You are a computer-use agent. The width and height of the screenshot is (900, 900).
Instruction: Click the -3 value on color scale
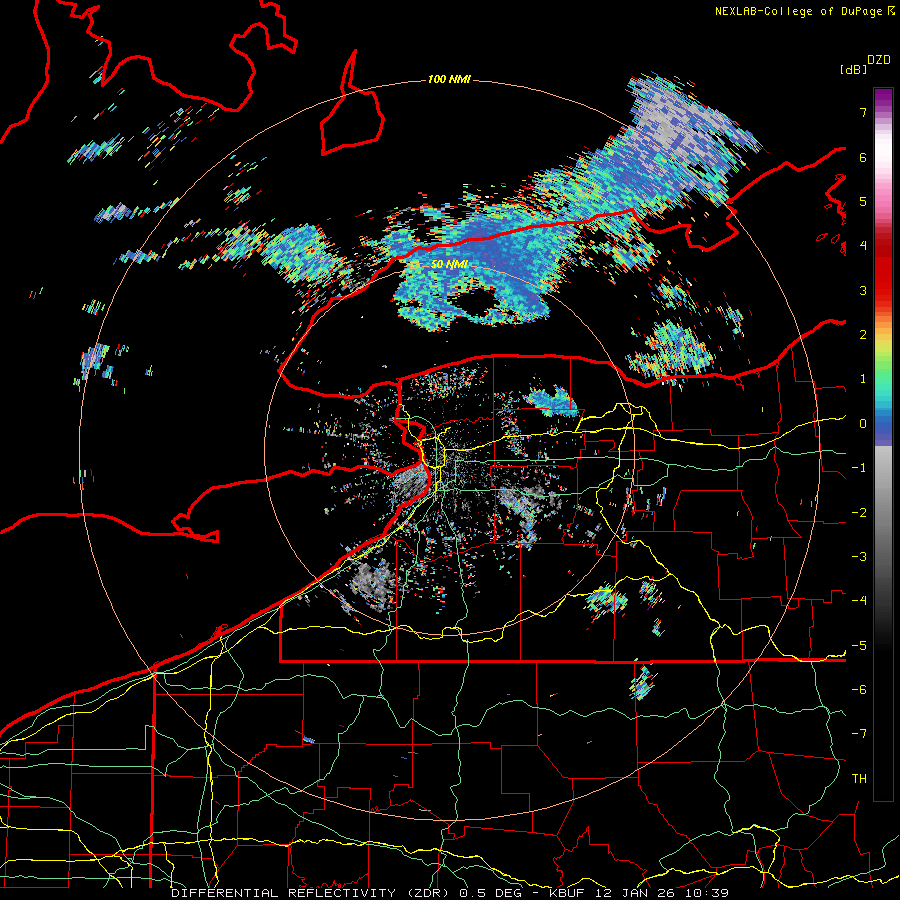(859, 557)
